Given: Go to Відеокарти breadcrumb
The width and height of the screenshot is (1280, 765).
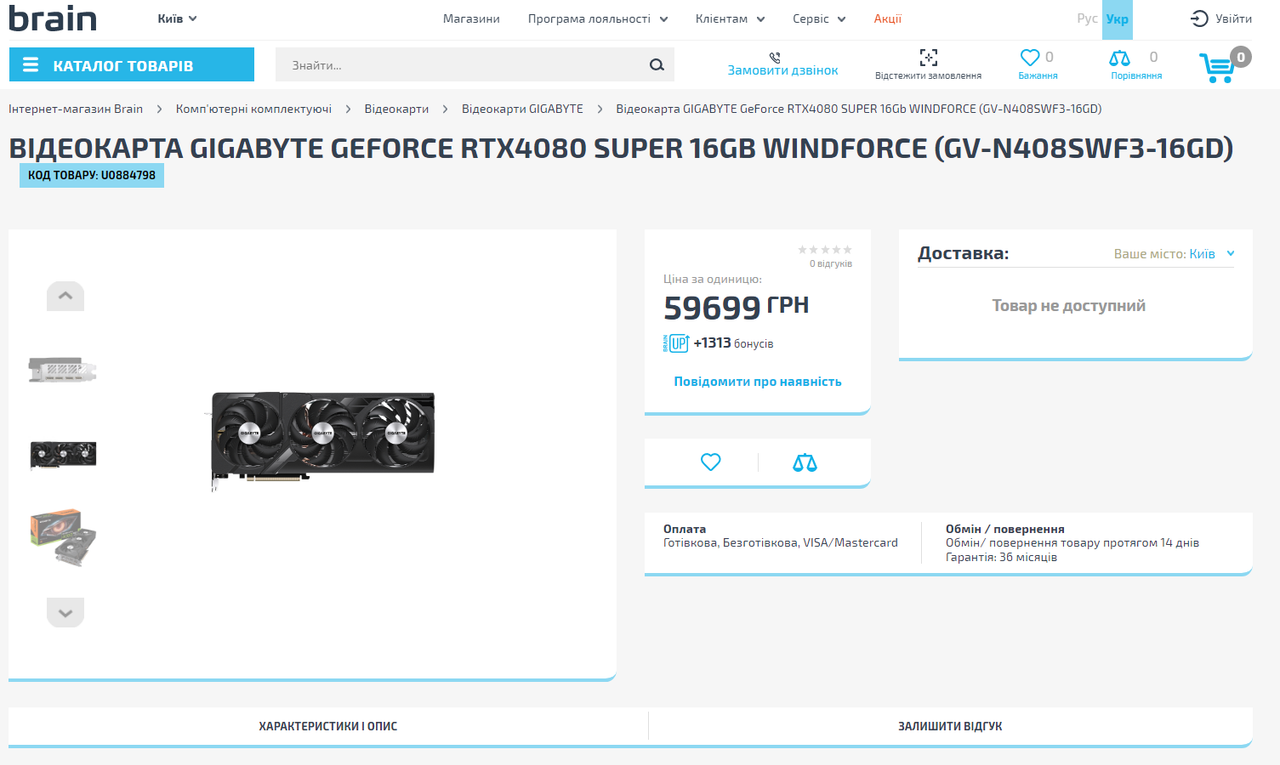Looking at the screenshot, I should [x=396, y=108].
